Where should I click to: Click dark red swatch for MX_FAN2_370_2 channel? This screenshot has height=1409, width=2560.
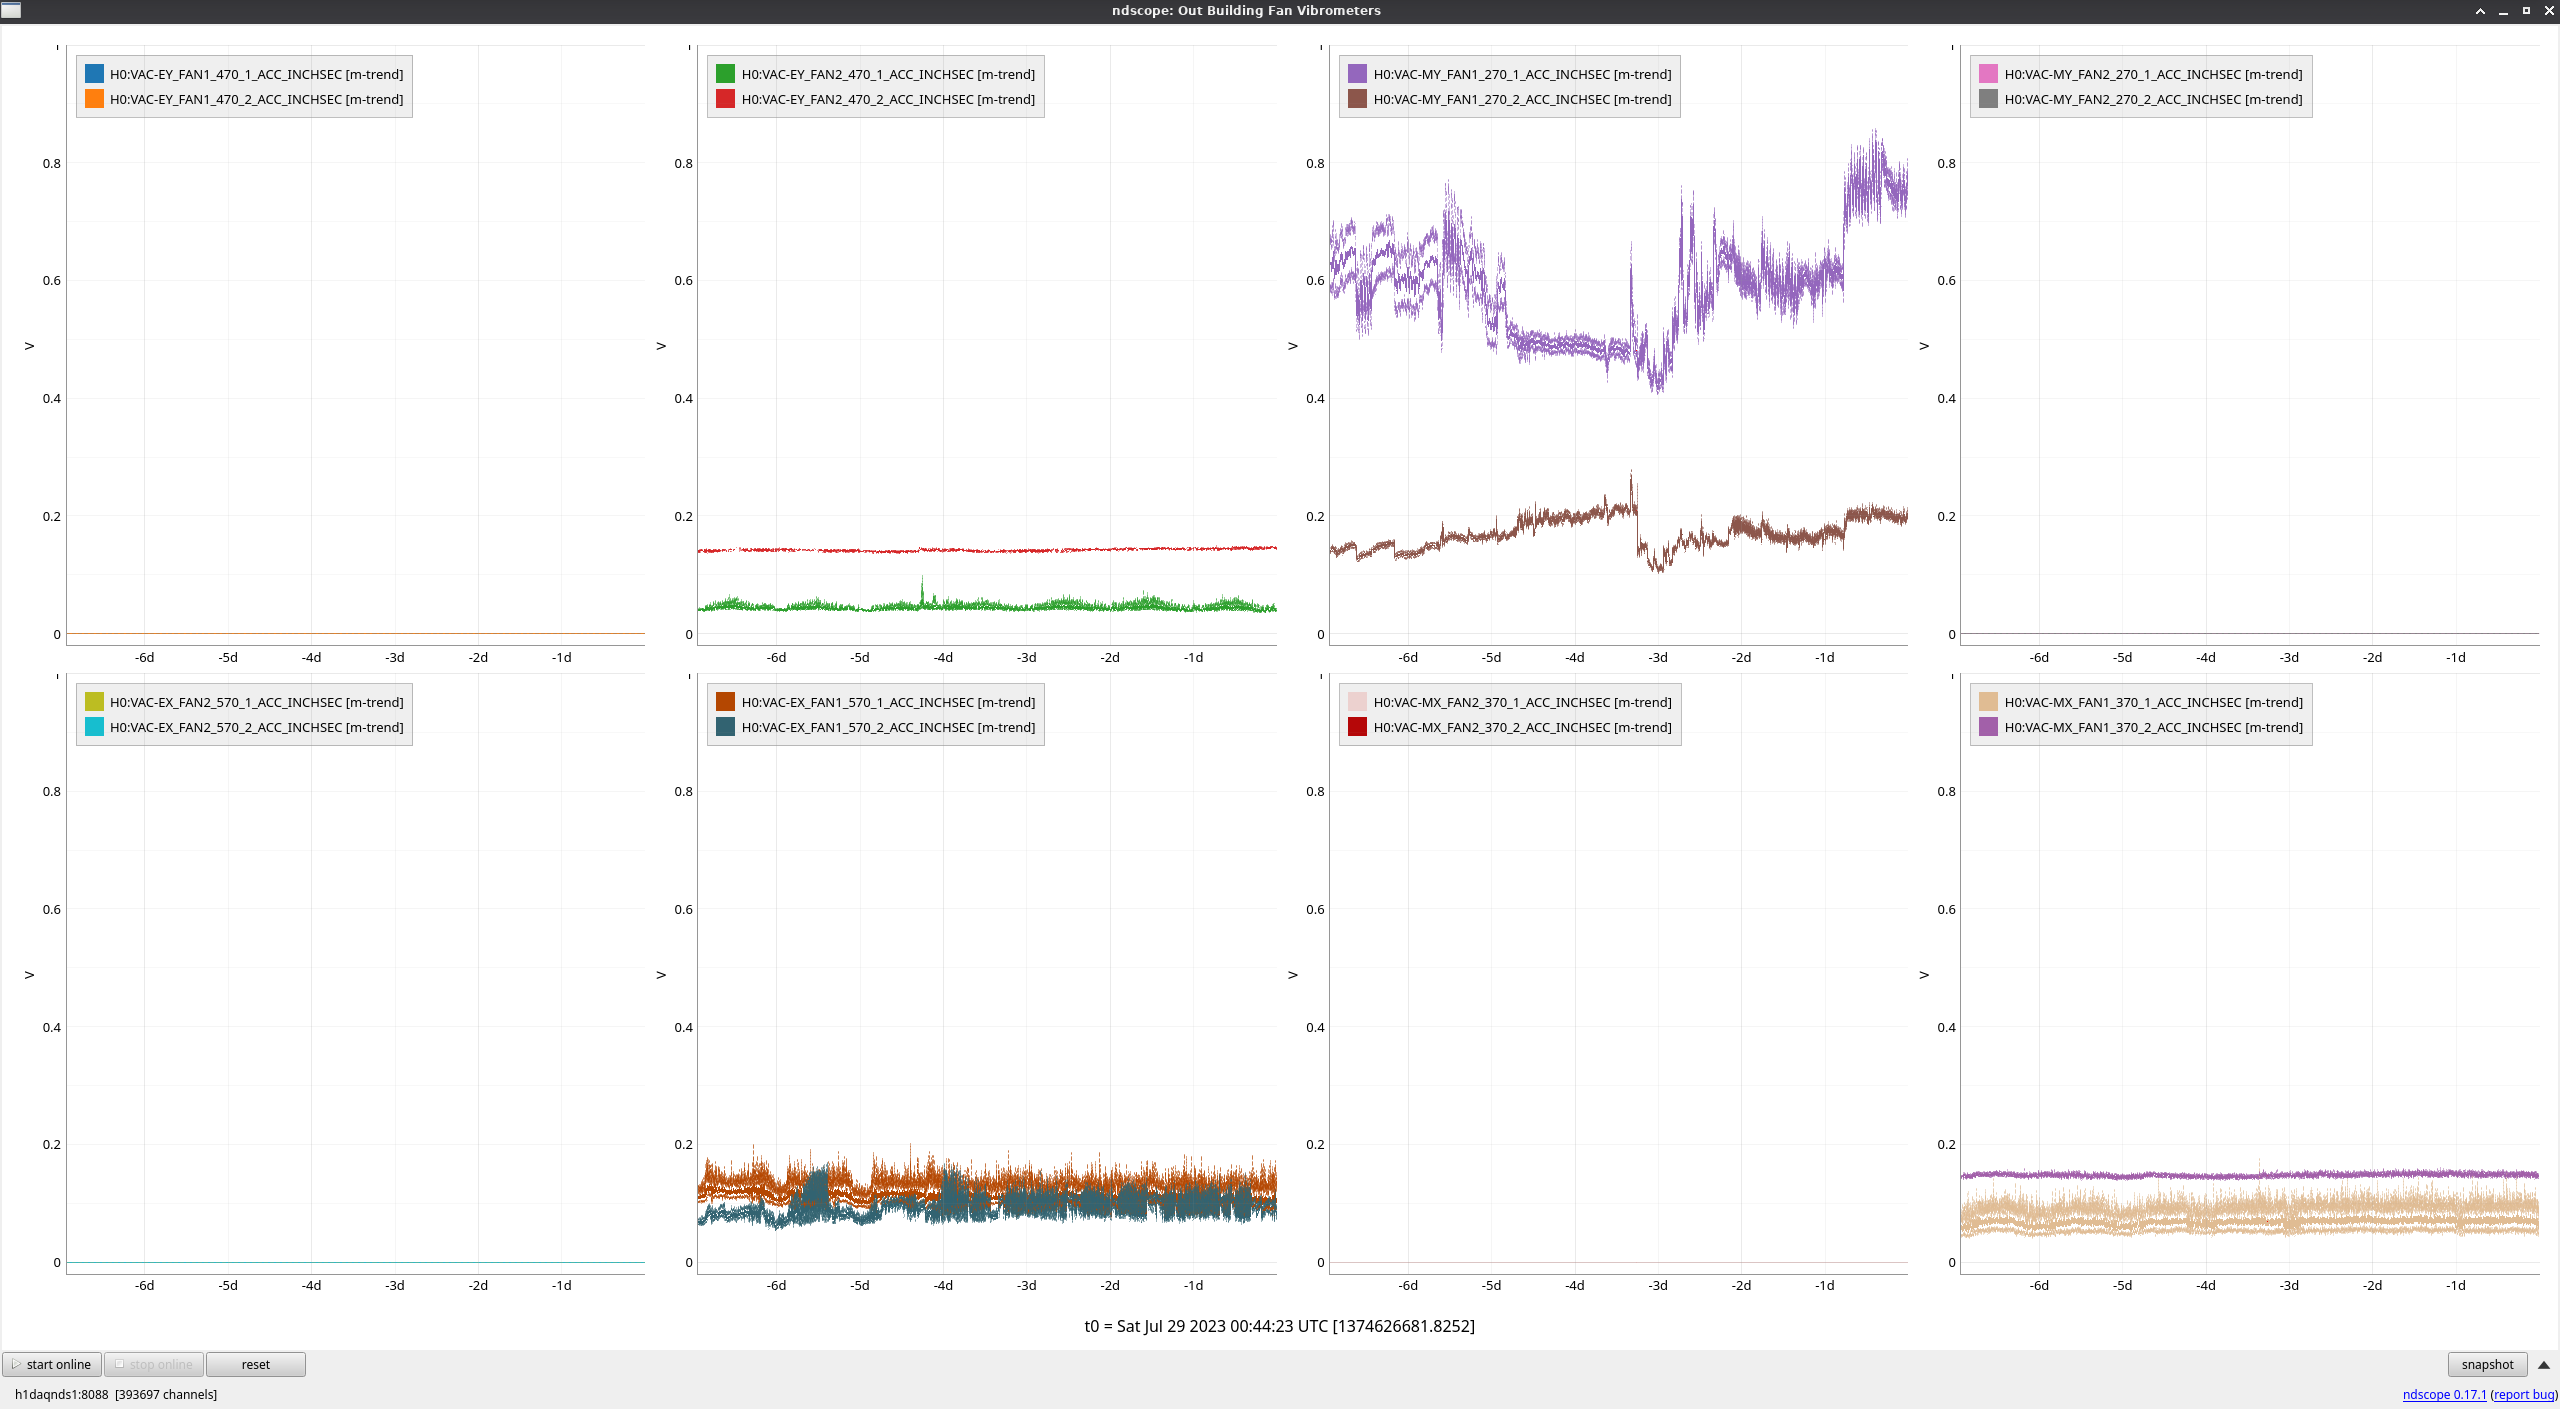tap(1357, 727)
